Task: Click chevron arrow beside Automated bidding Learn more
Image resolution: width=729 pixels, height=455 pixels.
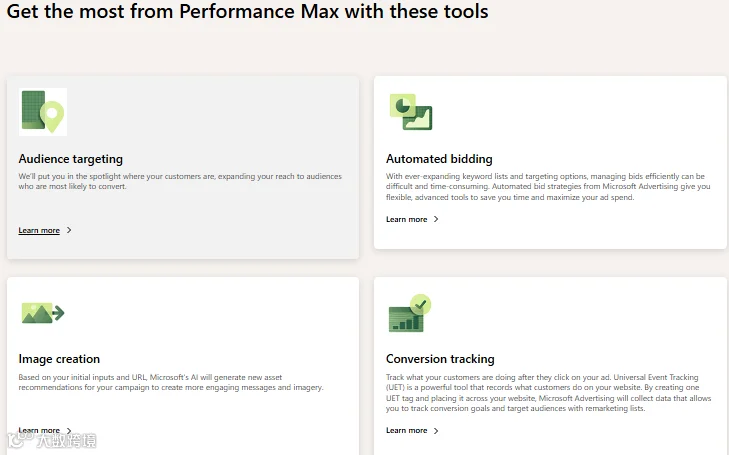Action: pyautogui.click(x=436, y=219)
